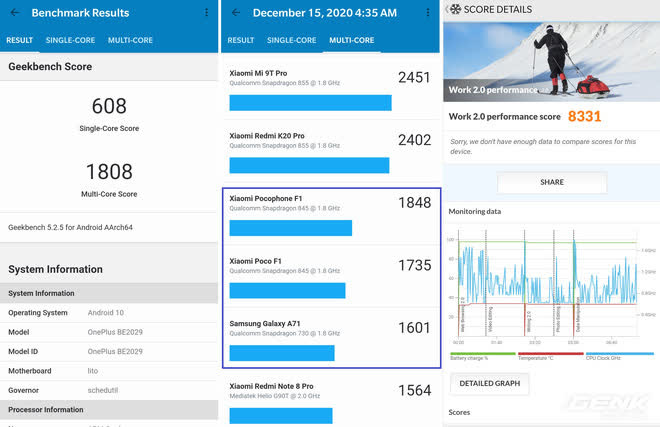Image resolution: width=660 pixels, height=427 pixels.
Task: Open RESULT tab in December 15 panel
Action: 241,40
